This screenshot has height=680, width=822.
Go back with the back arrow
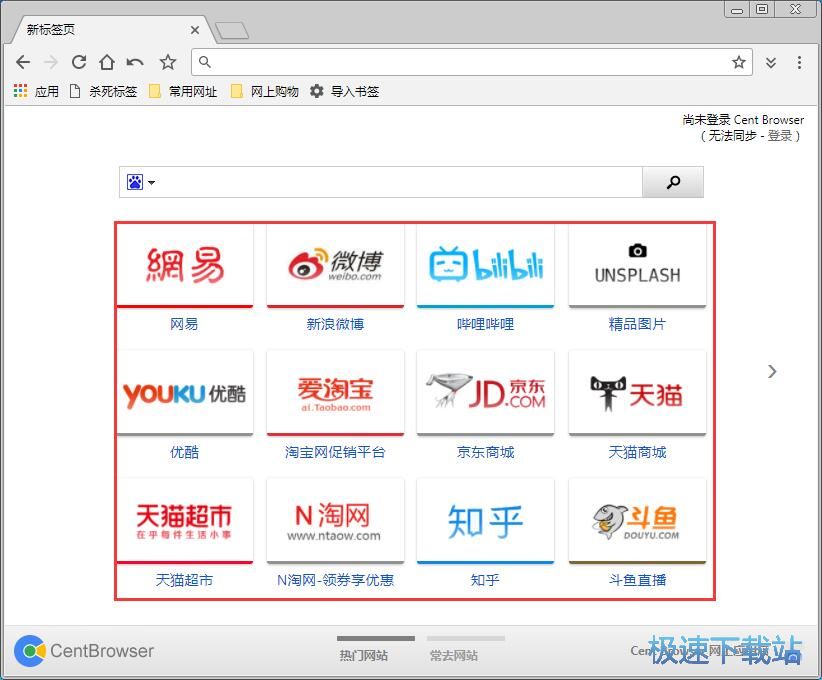(23, 62)
